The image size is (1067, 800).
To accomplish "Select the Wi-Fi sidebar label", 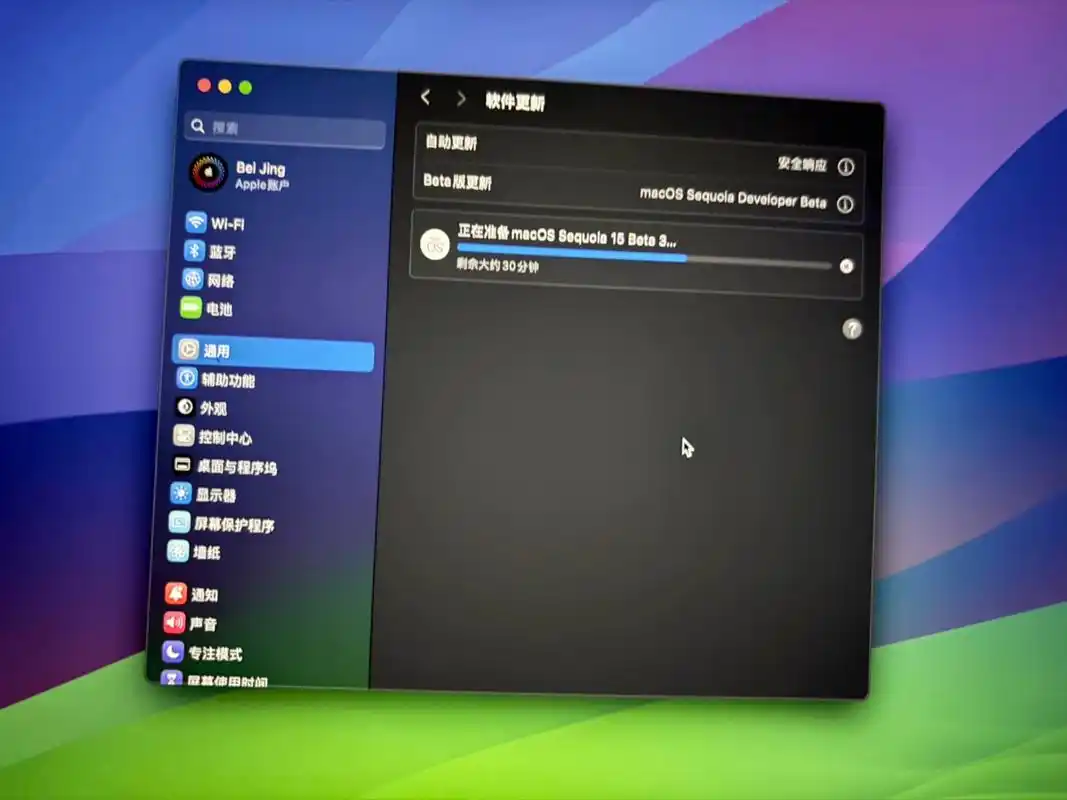I will click(227, 224).
